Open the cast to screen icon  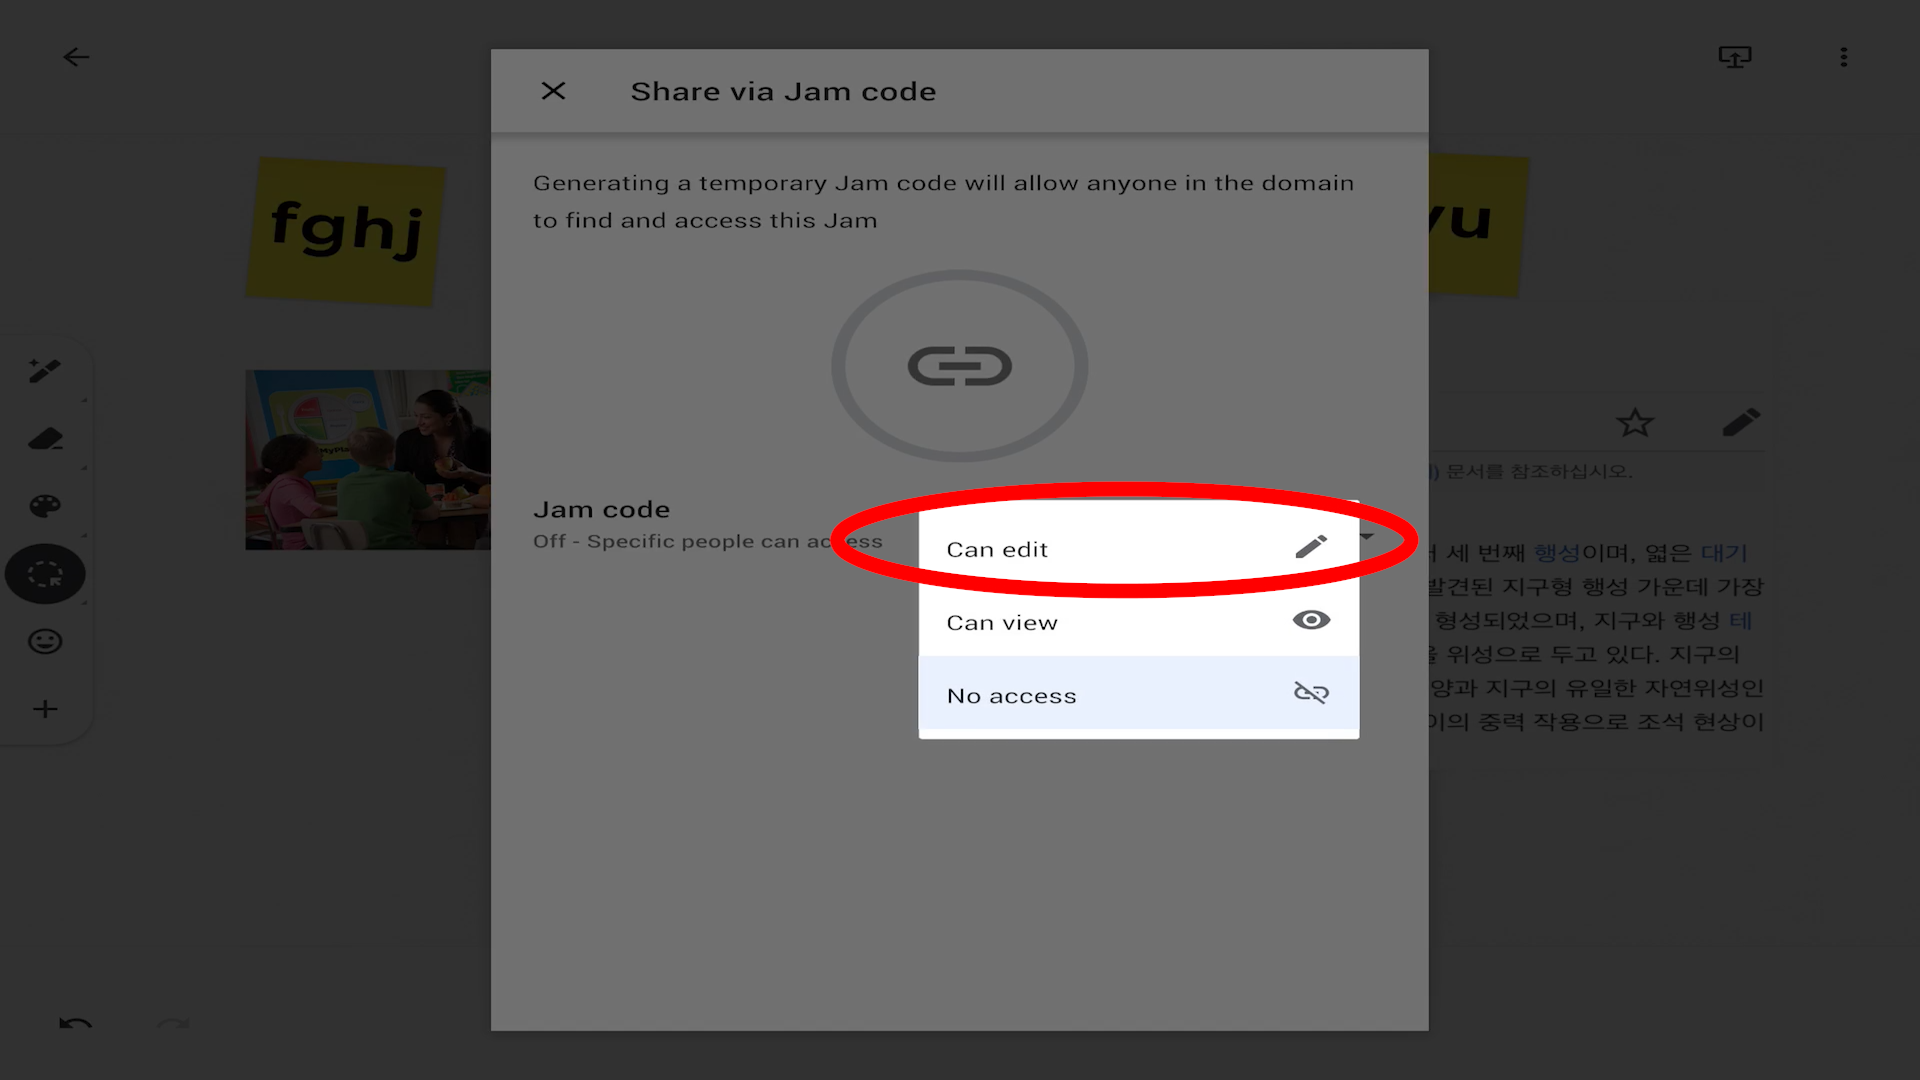tap(1735, 57)
